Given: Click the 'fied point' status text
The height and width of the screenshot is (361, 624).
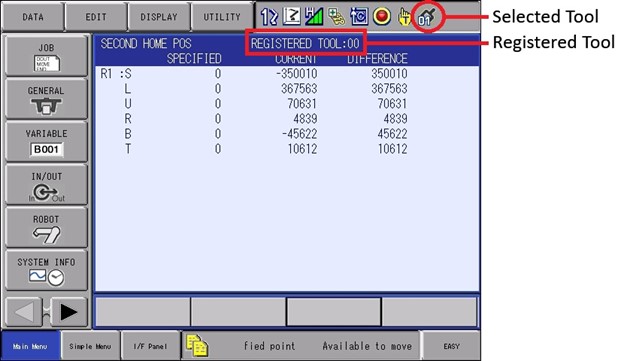Looking at the screenshot, I should (x=269, y=346).
